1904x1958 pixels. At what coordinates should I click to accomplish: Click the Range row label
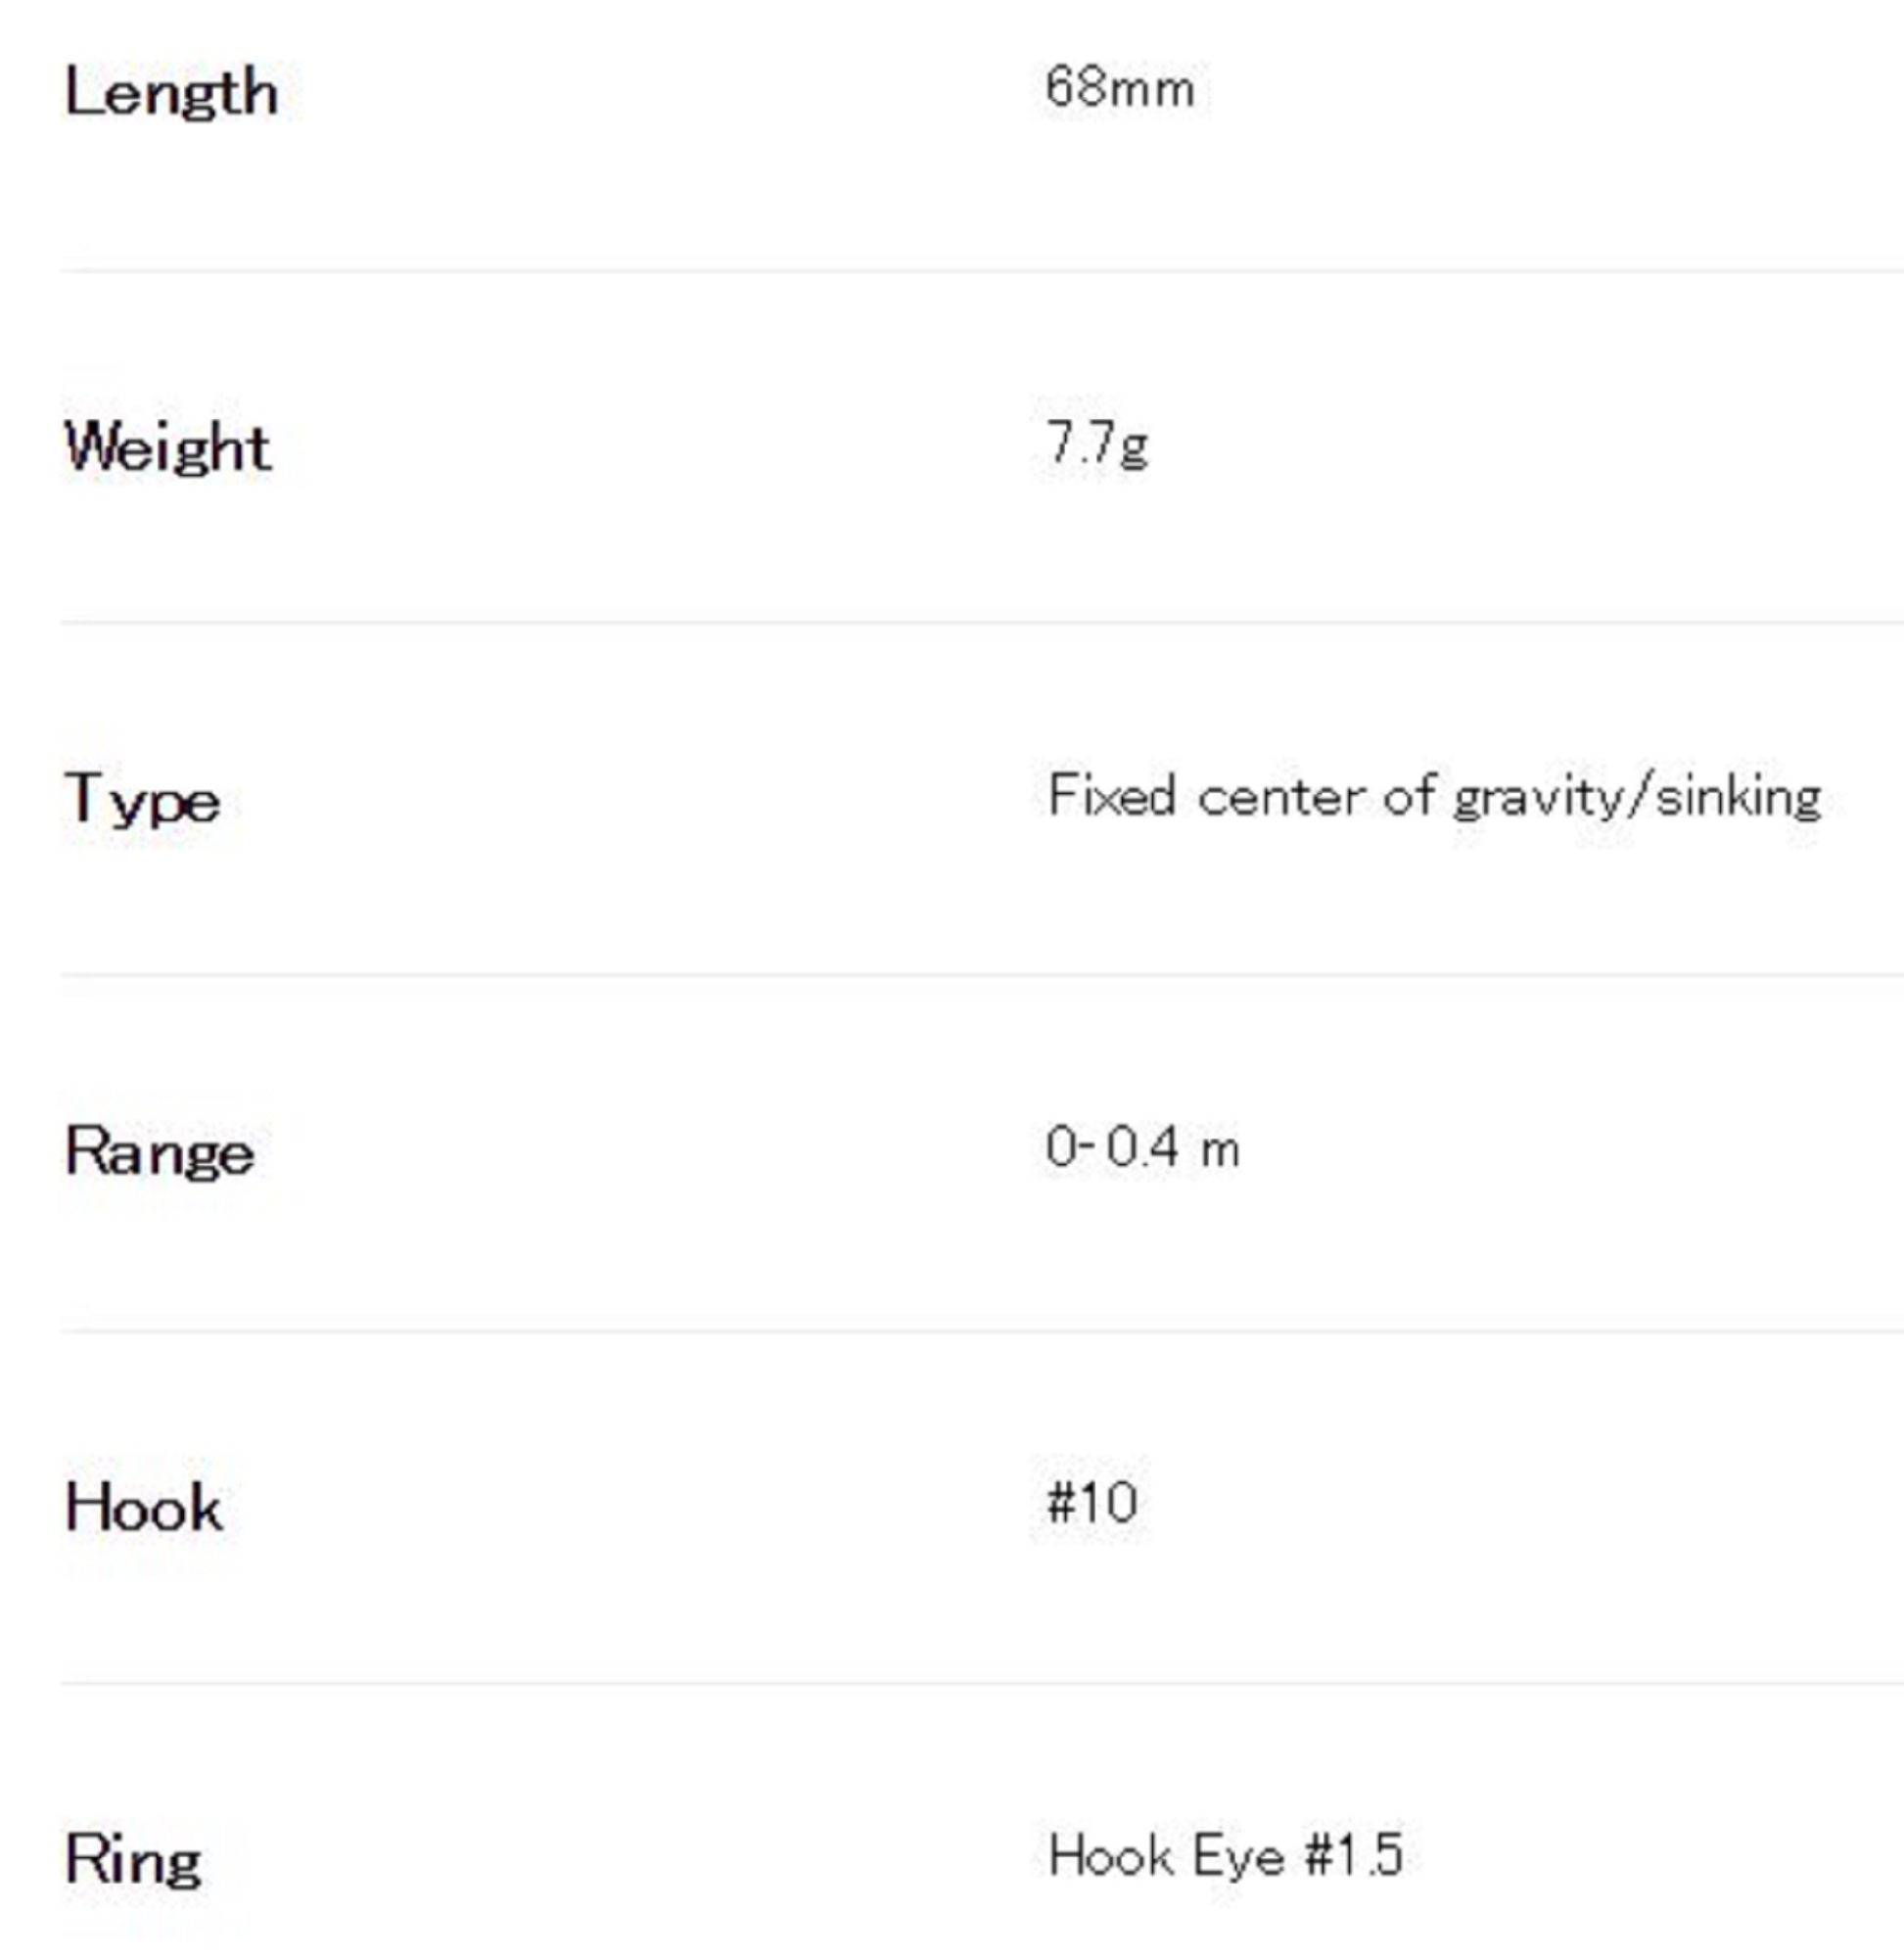159,1151
